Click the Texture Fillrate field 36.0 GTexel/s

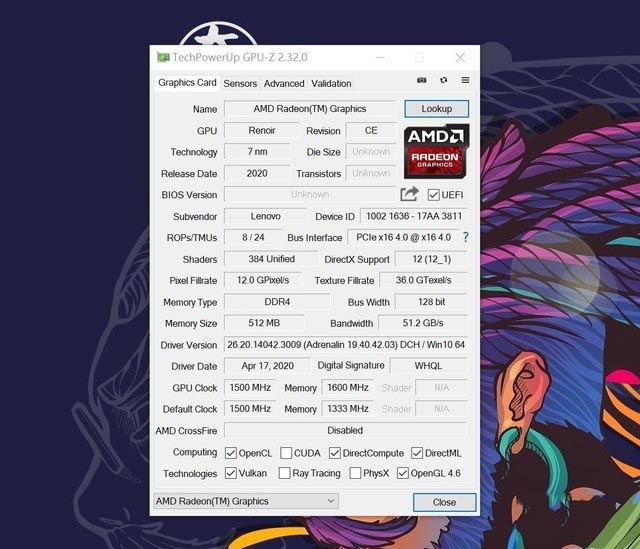424,280
